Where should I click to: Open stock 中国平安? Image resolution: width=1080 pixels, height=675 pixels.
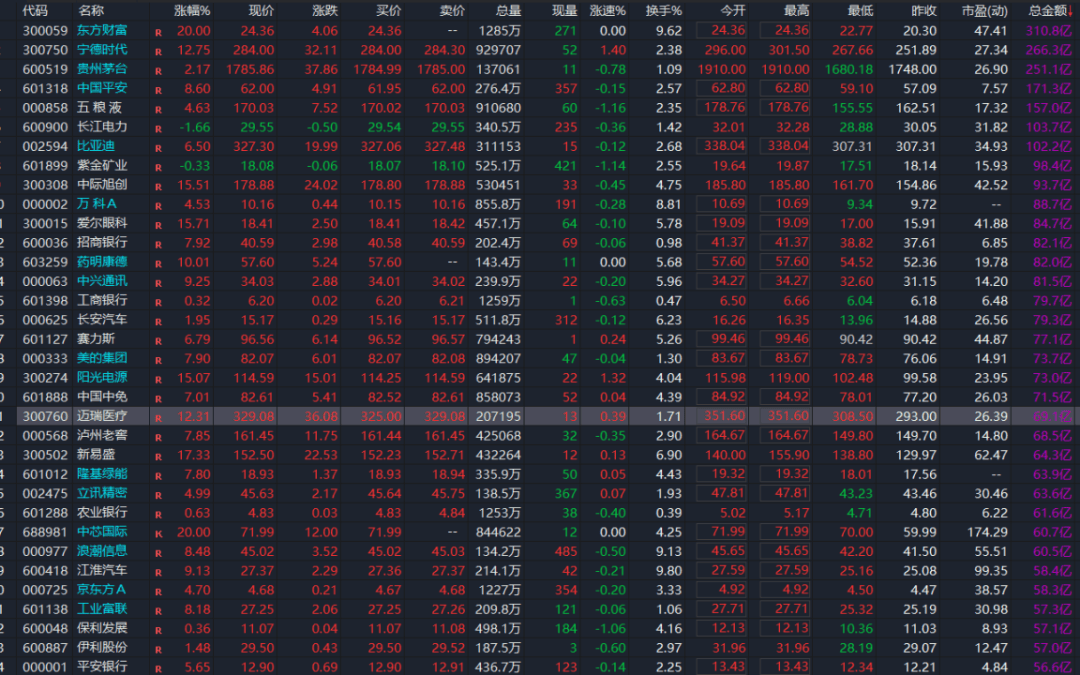(x=102, y=88)
